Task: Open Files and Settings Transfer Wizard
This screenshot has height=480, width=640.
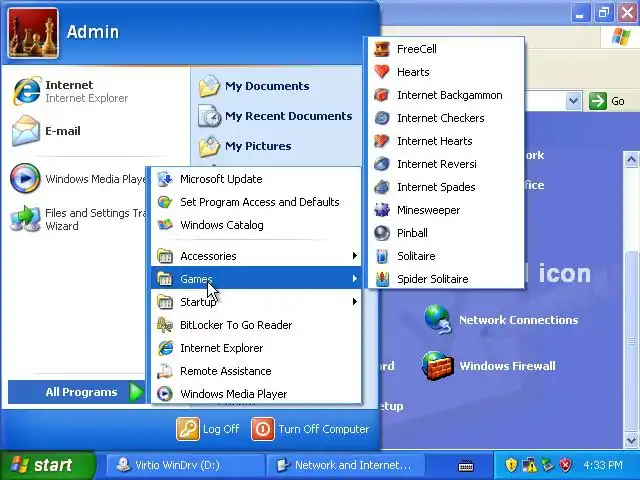Action: (78, 219)
